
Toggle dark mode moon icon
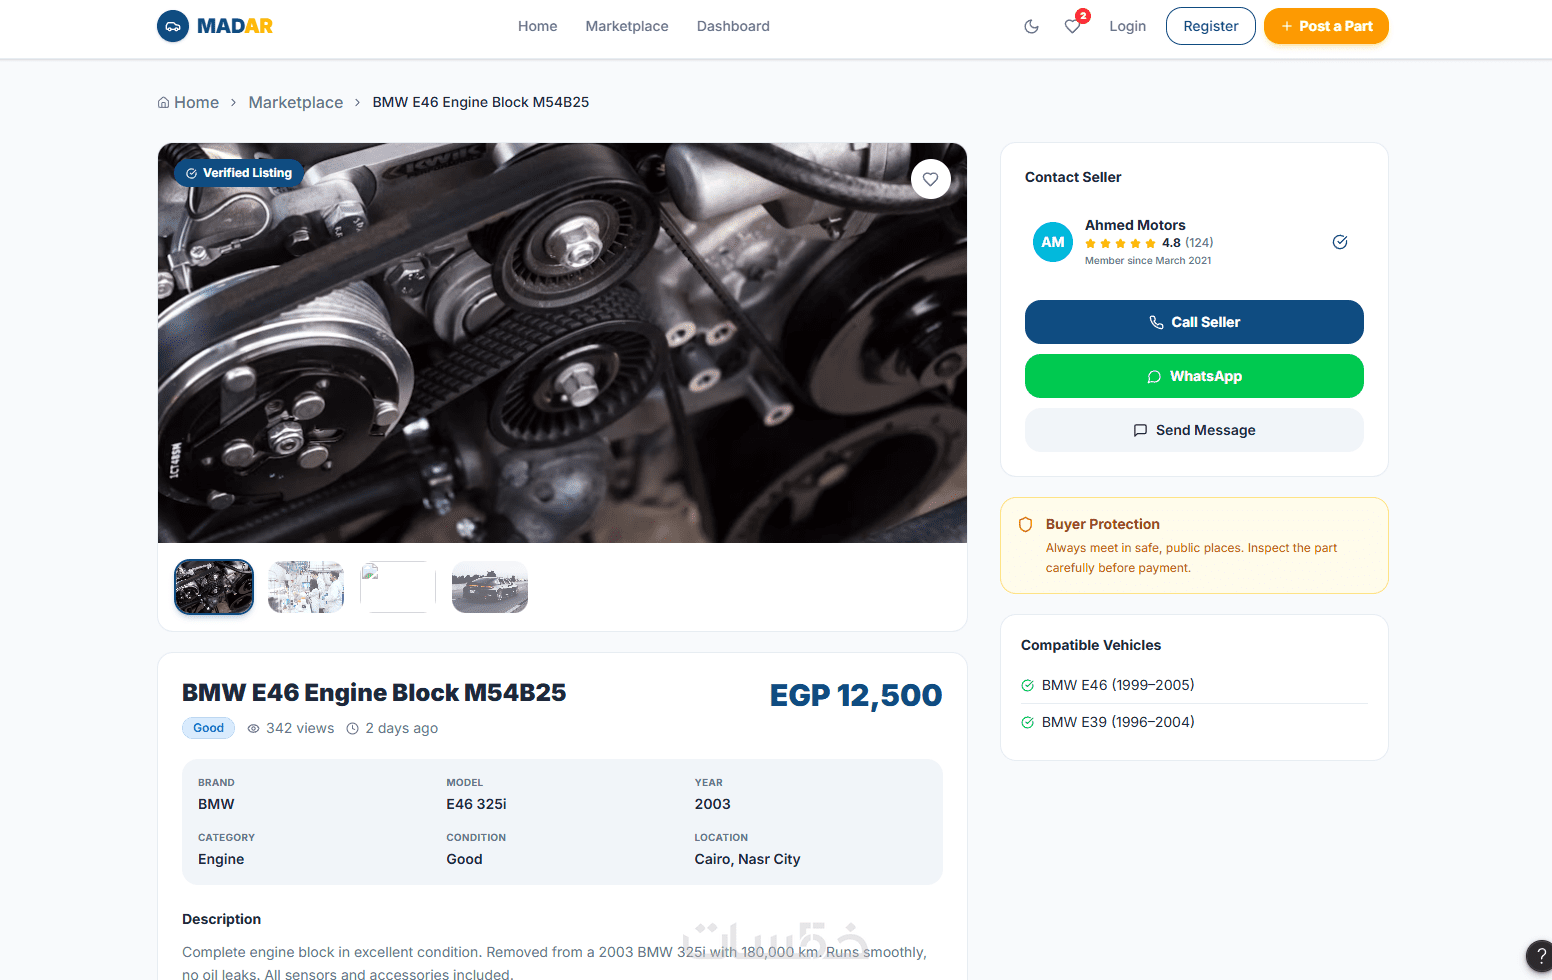(1031, 26)
